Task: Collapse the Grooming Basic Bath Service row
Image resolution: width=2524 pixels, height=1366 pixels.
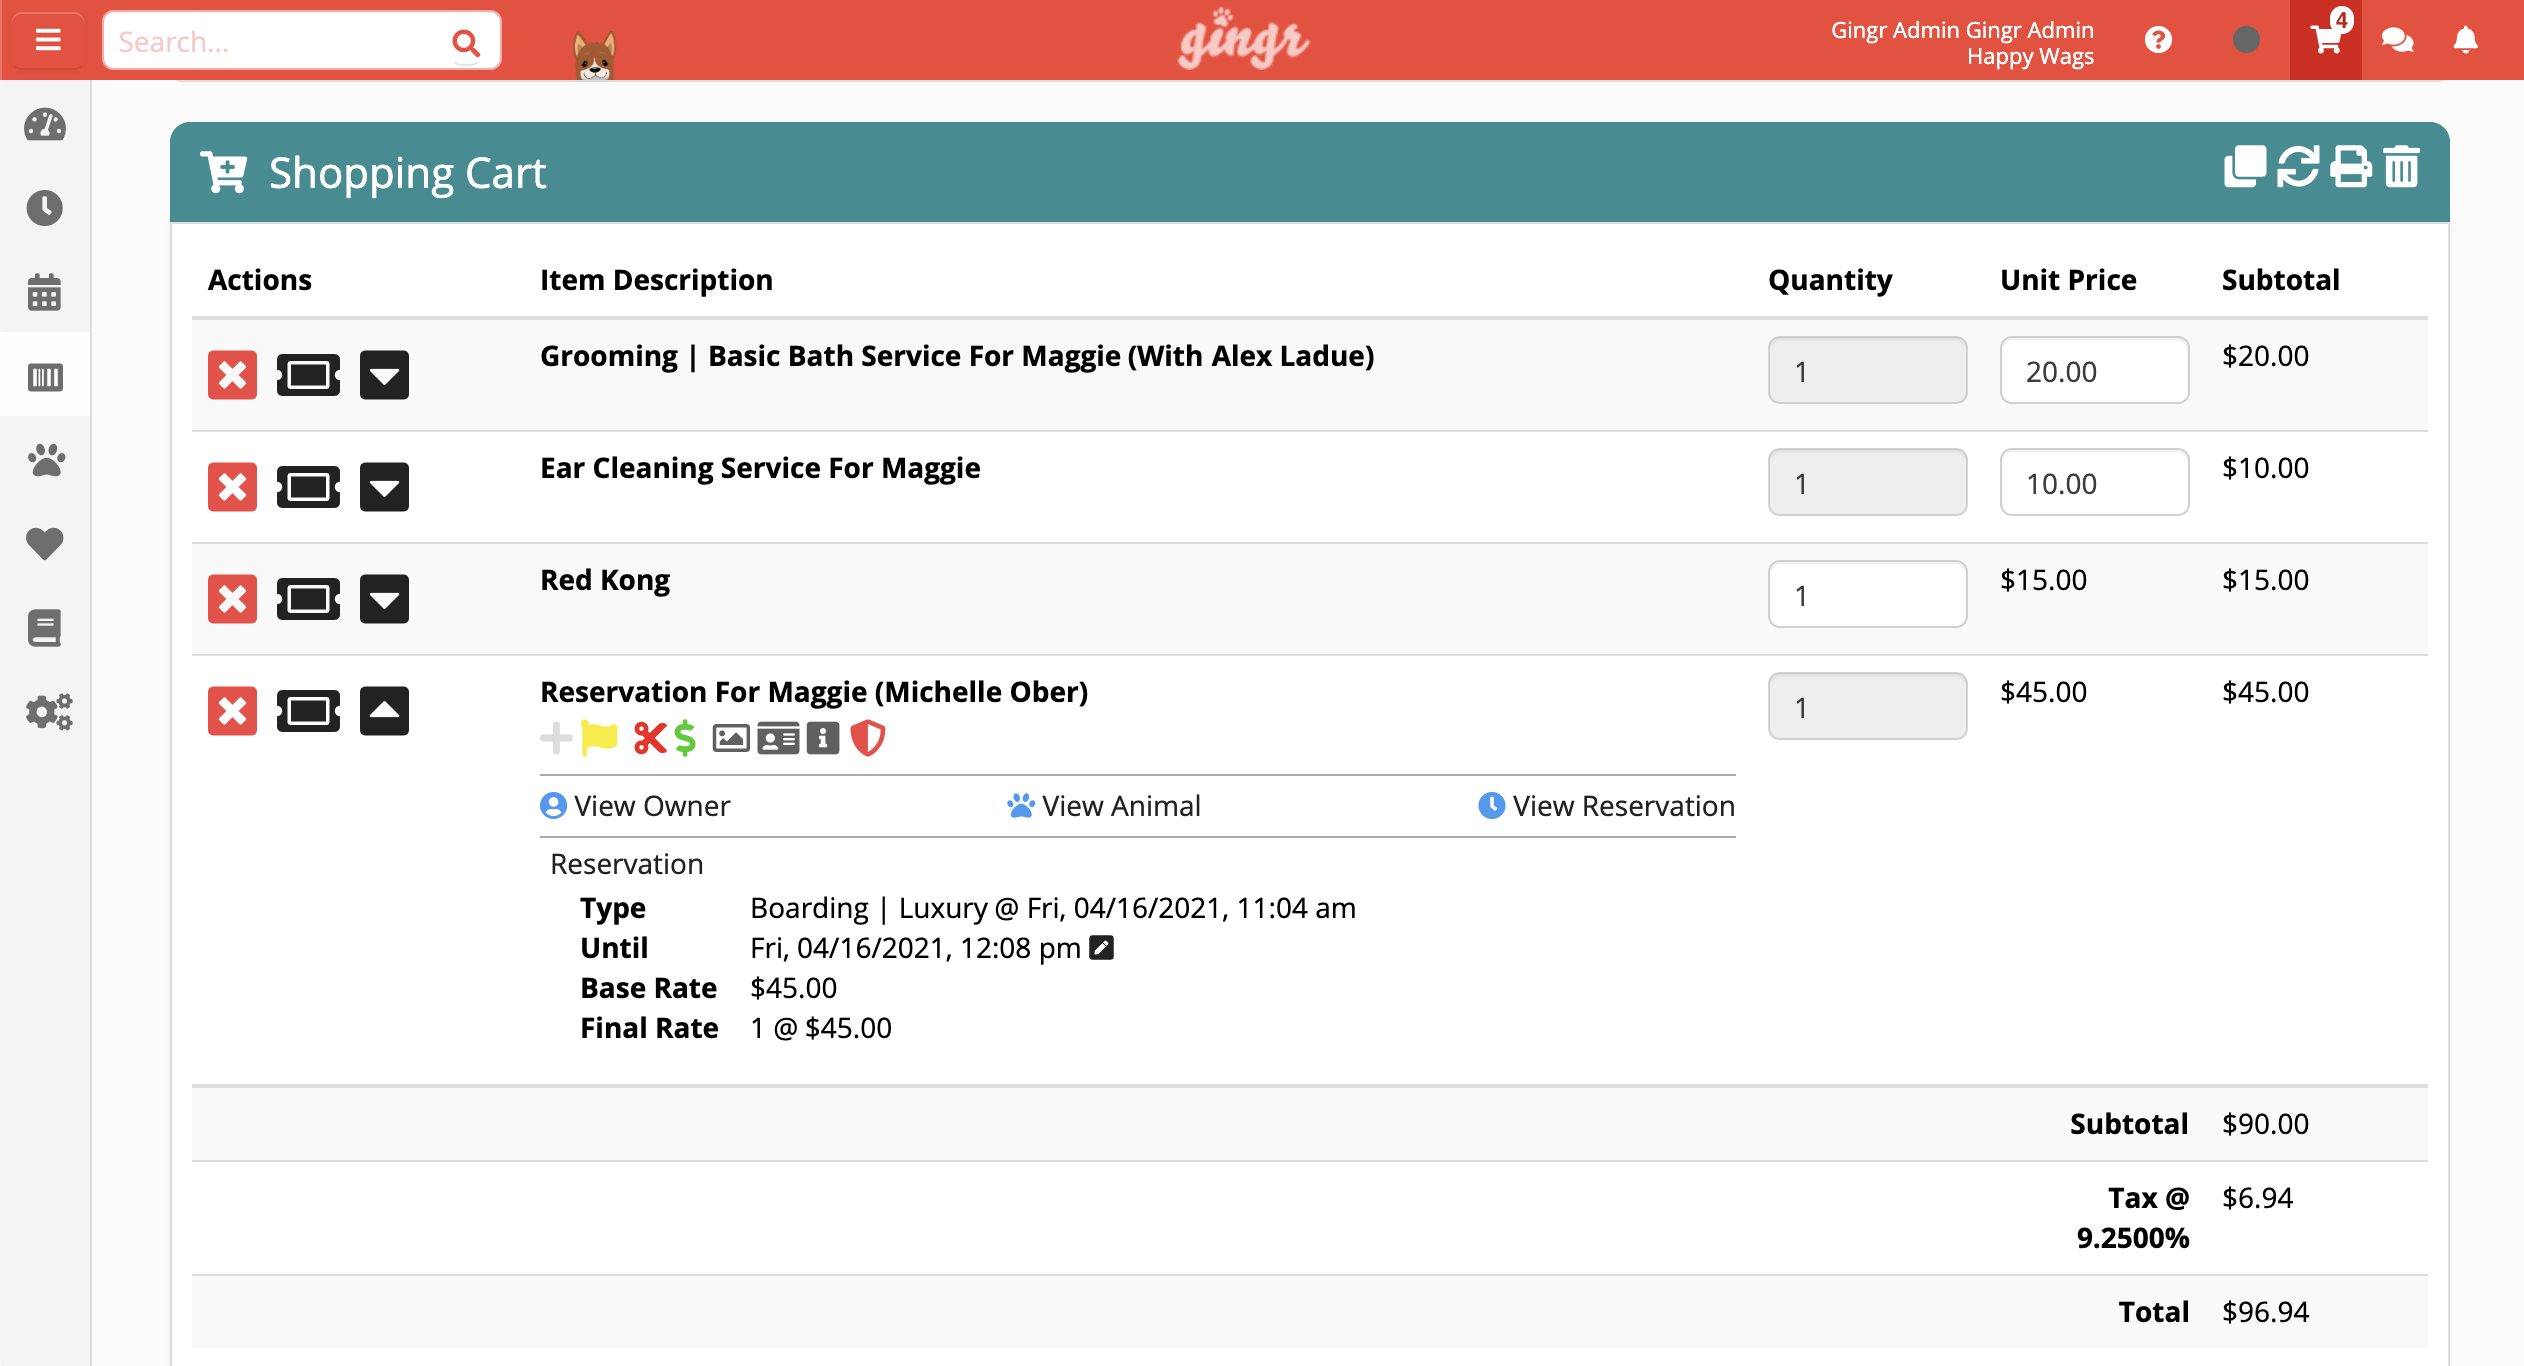Action: click(x=383, y=373)
